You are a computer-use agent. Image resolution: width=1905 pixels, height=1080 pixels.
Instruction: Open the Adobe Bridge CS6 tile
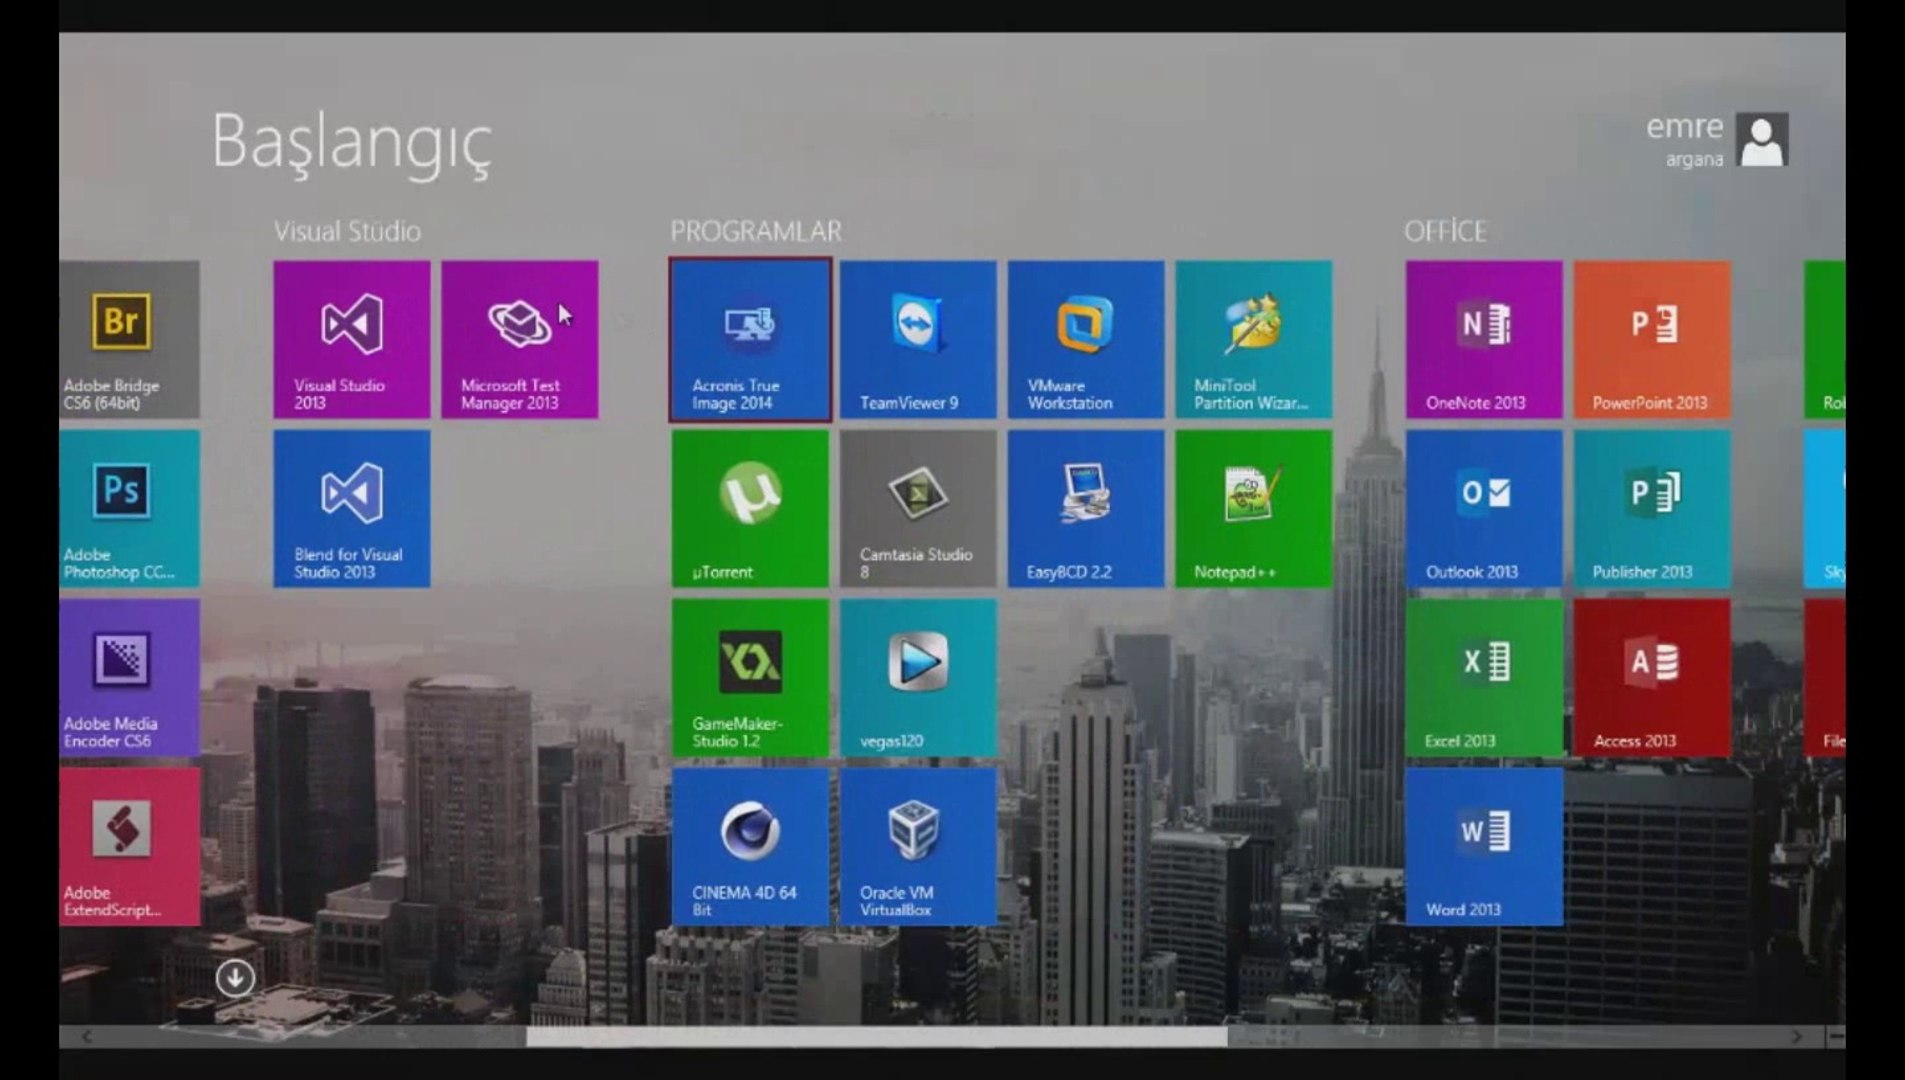pyautogui.click(x=129, y=340)
